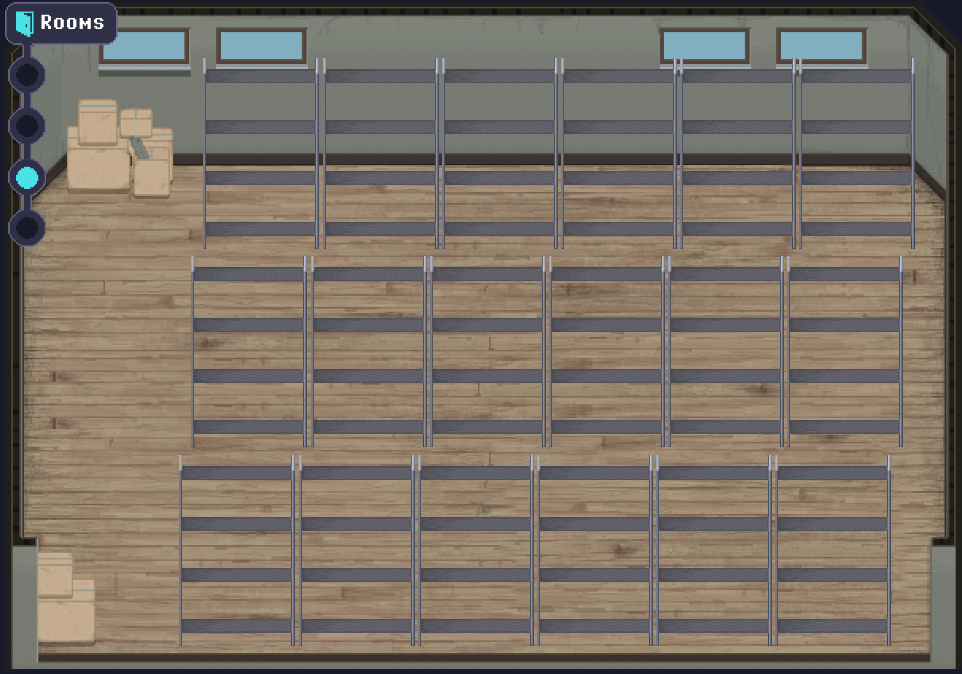Viewport: 962px width, 674px height.
Task: Click the door icon beside Rooms
Action: [x=25, y=23]
